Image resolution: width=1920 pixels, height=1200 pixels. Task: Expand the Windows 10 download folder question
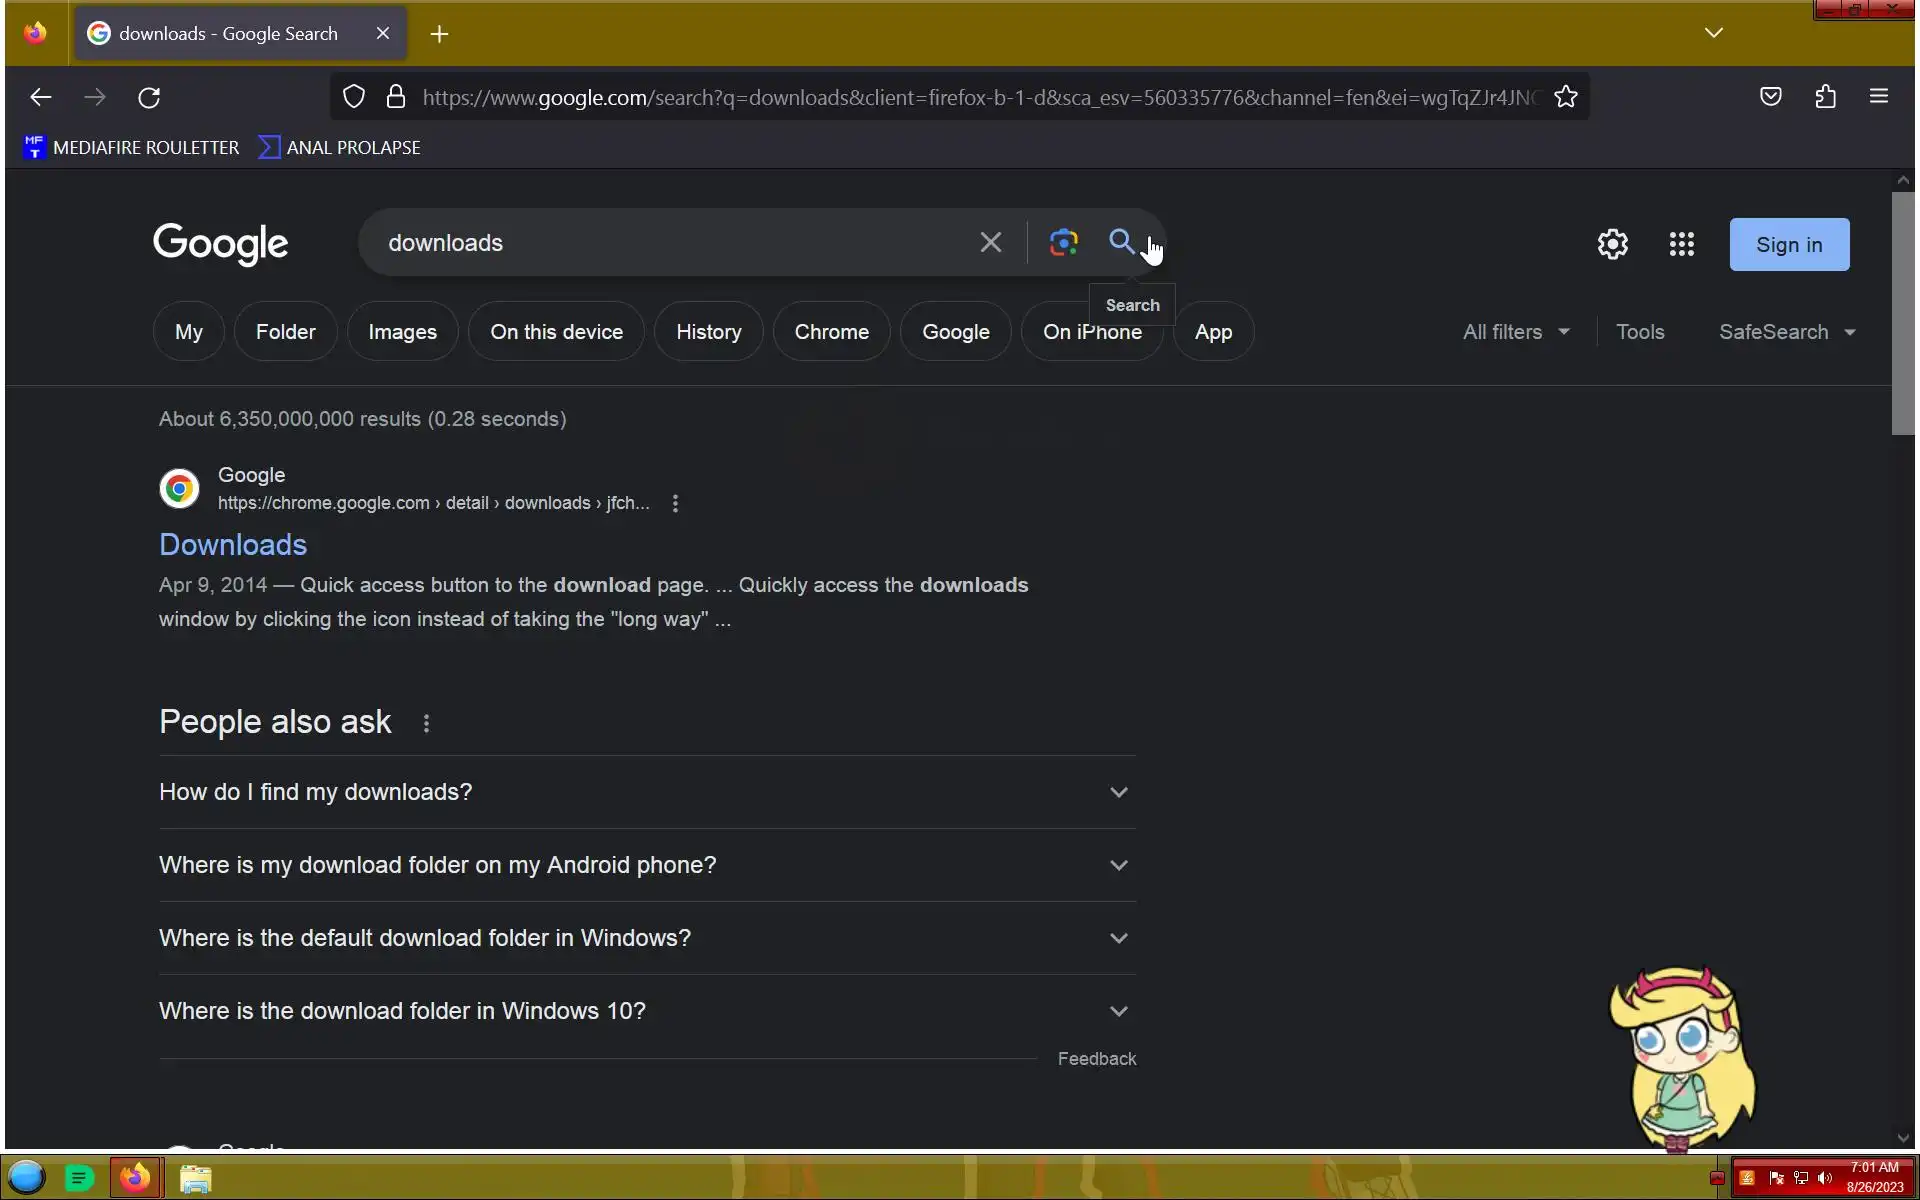tap(646, 1011)
